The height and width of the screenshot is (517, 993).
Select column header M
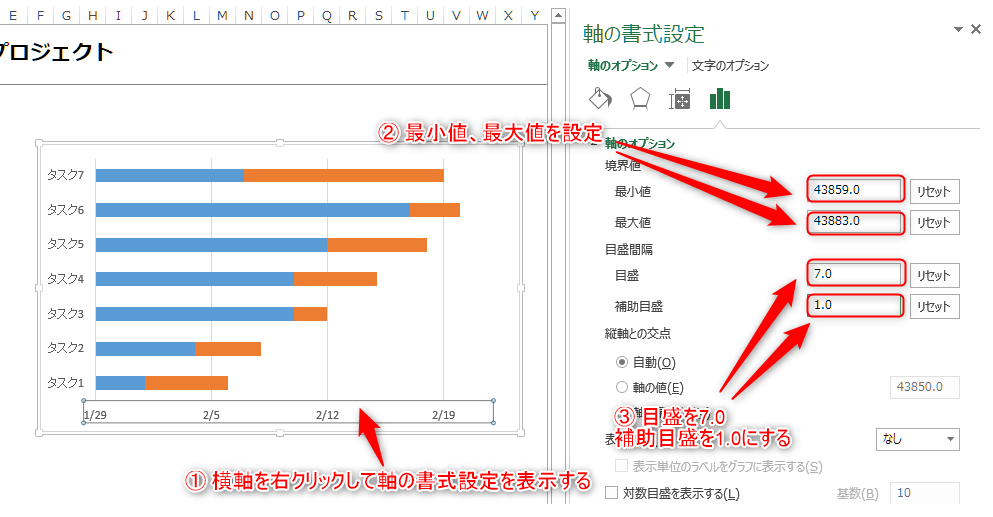(x=222, y=15)
